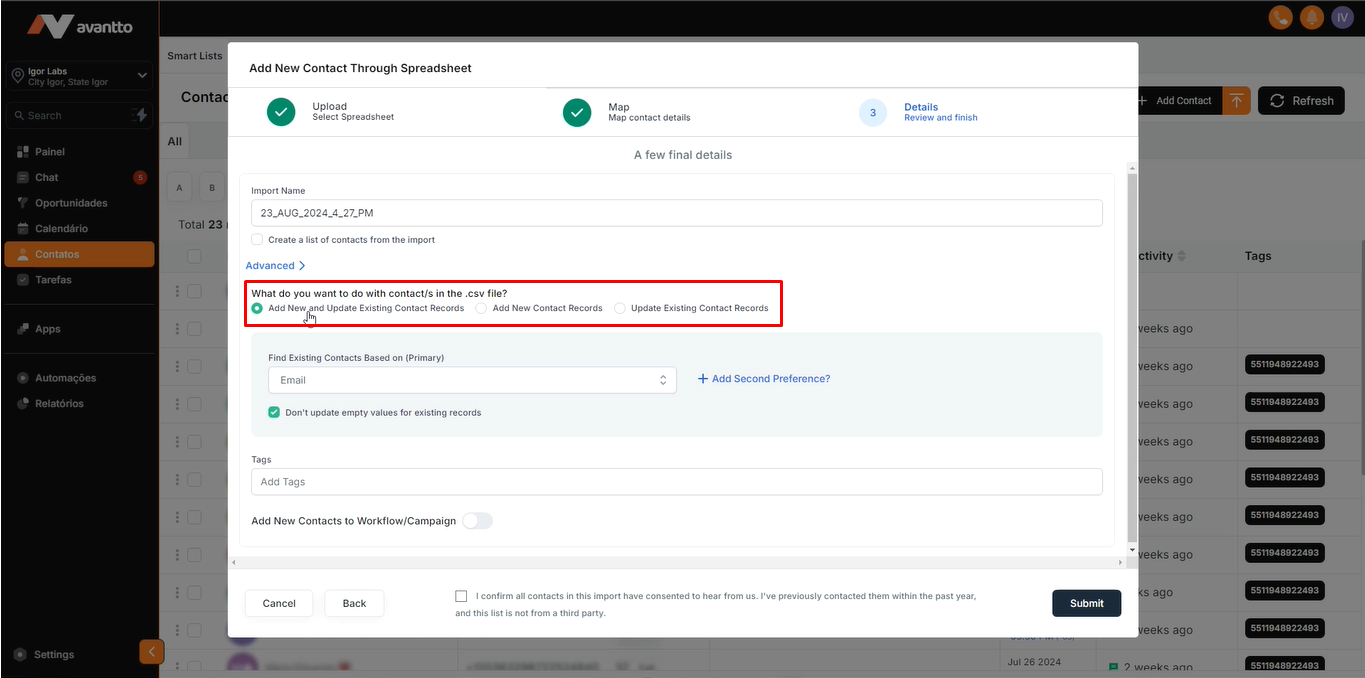Open Oportunidades in the sidebar

click(x=70, y=203)
